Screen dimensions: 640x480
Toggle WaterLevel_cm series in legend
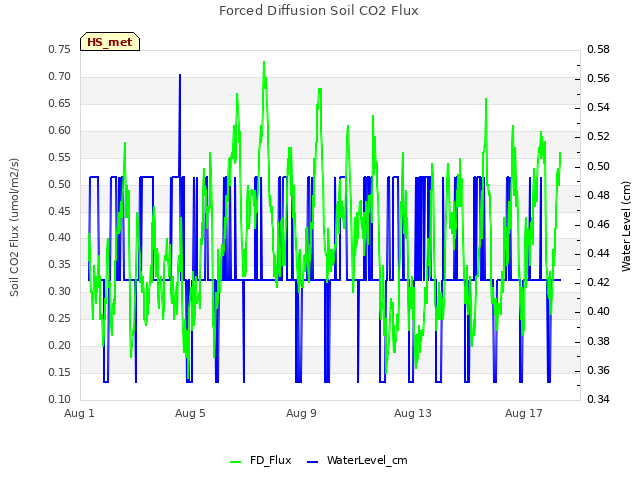tap(357, 460)
